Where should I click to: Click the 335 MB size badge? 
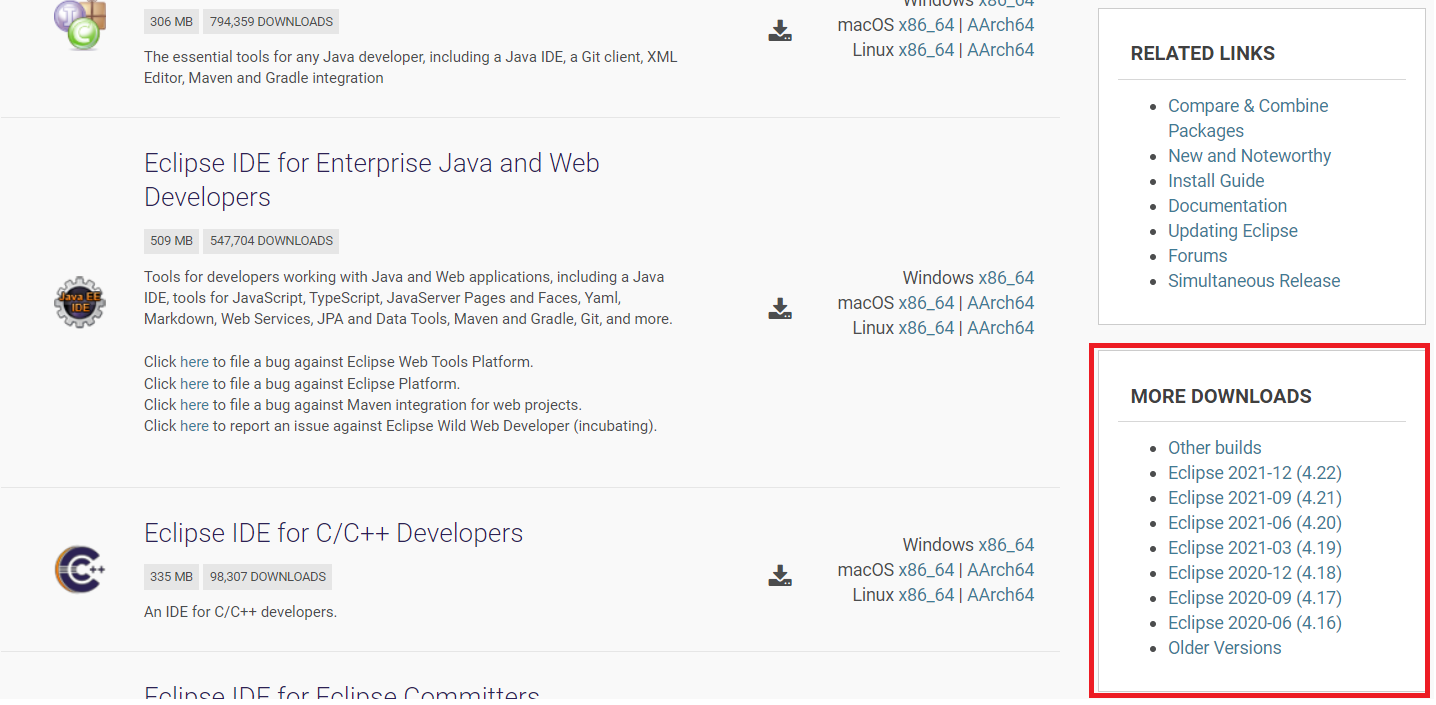[171, 577]
